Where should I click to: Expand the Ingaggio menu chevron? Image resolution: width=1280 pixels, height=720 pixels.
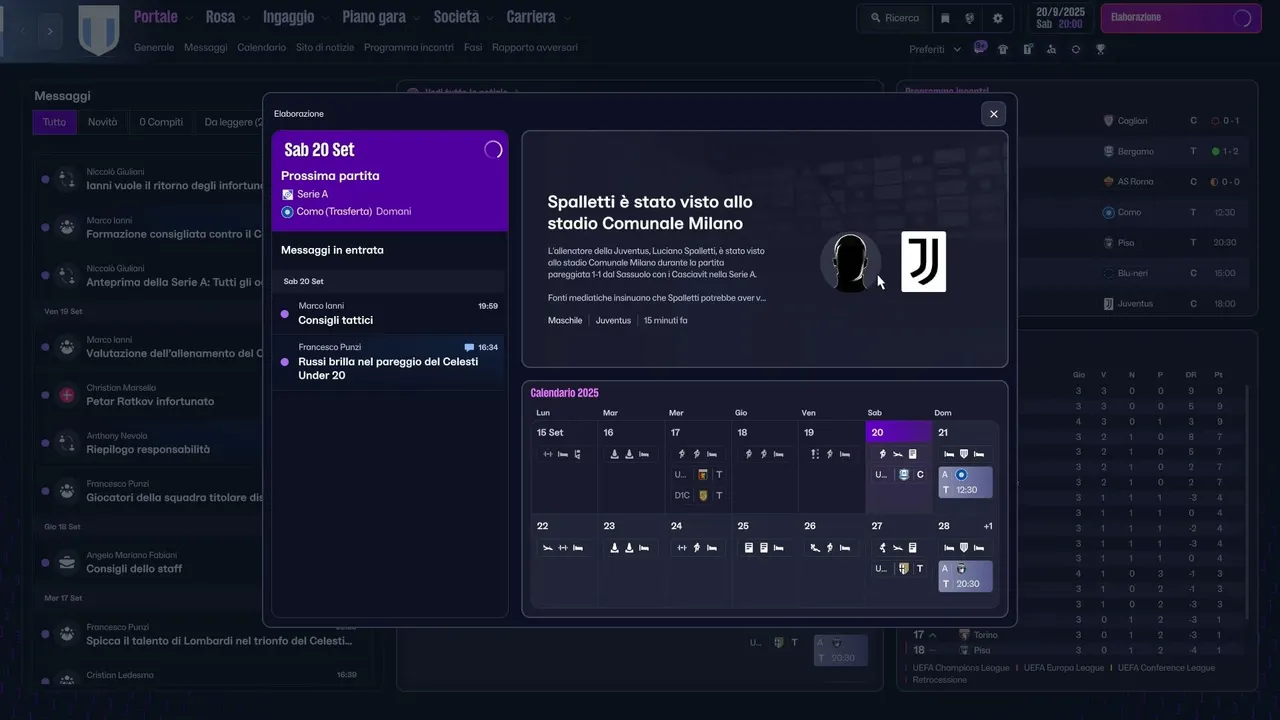click(x=325, y=18)
